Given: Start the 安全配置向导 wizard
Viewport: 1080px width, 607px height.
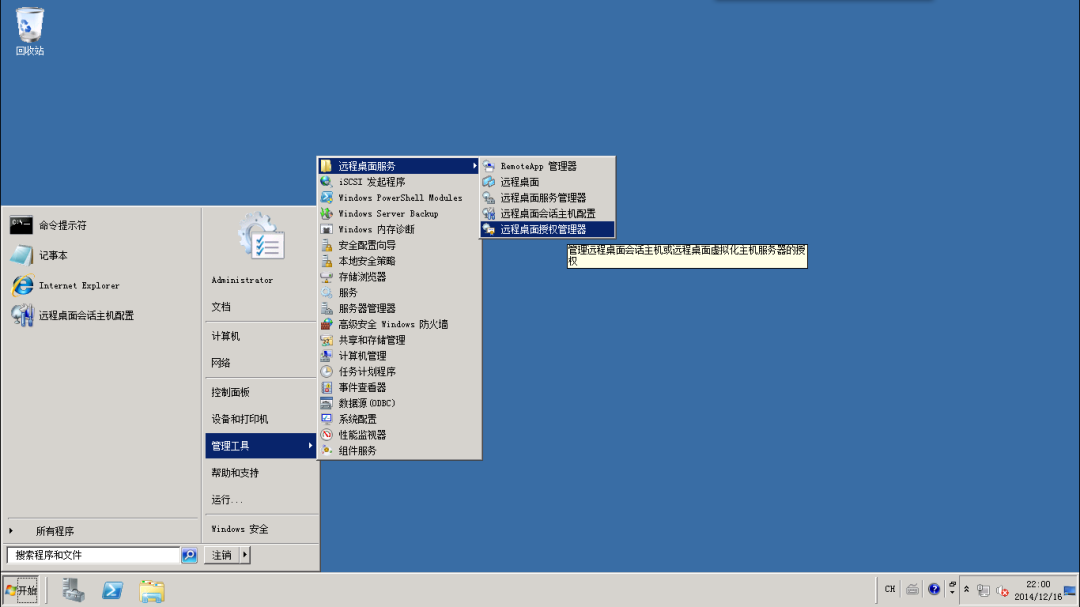Looking at the screenshot, I should click(x=399, y=245).
